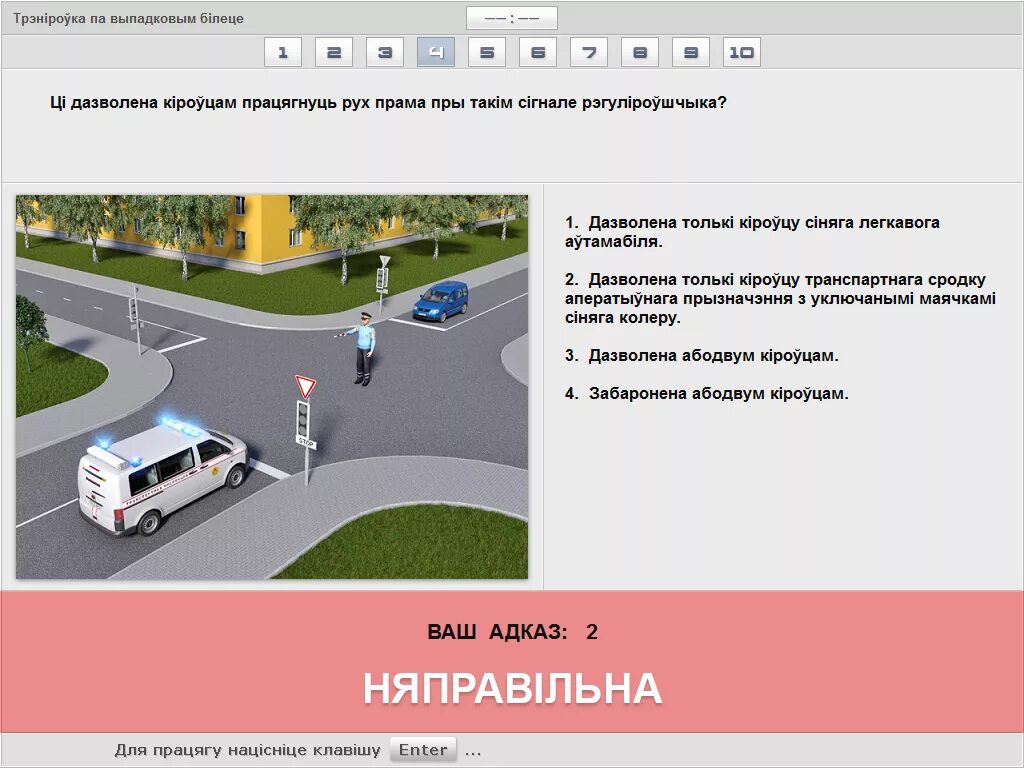1024x768 pixels.
Task: Go to question 10
Action: tap(741, 52)
